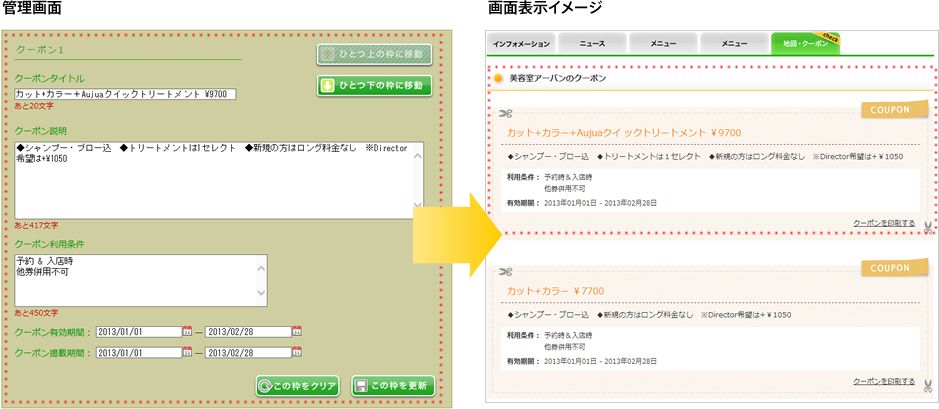The image size is (939, 409).
Task: Click the up arrow of クーポン説明 scrollbar
Action: (417, 156)
